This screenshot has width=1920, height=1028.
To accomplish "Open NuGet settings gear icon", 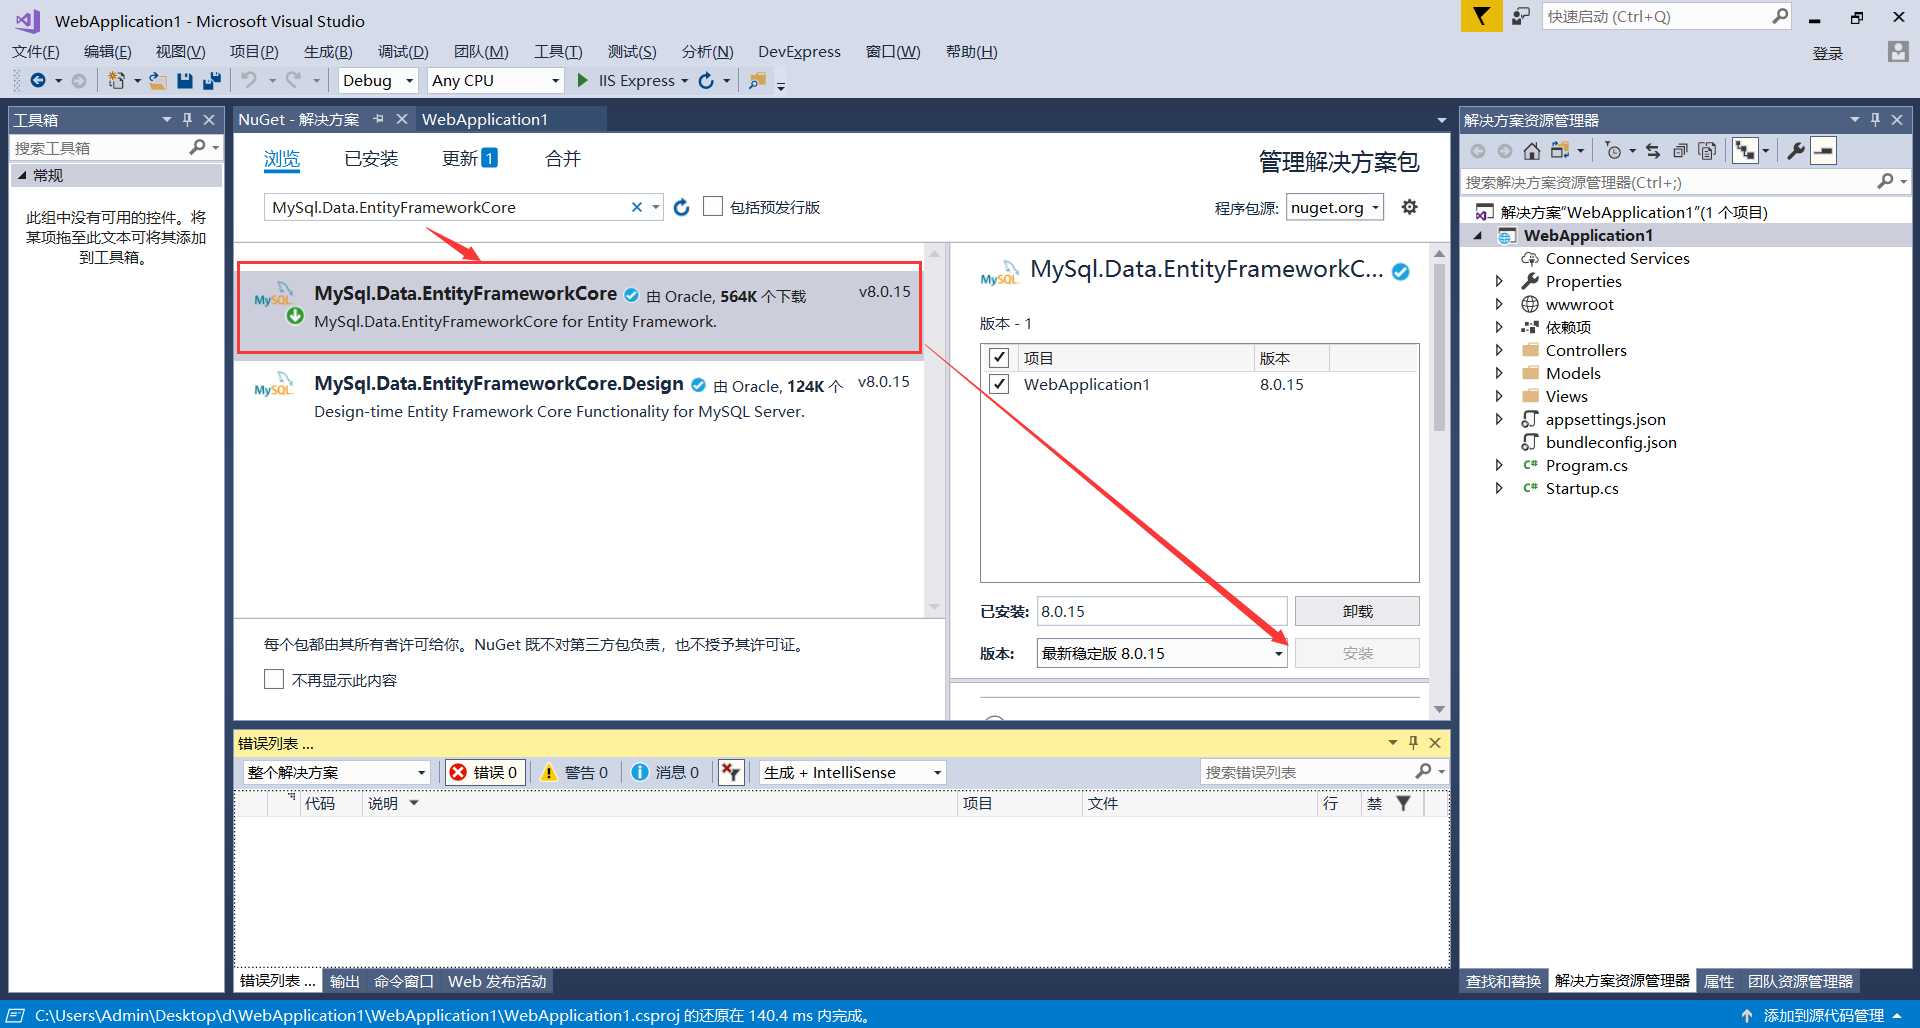I will point(1410,207).
